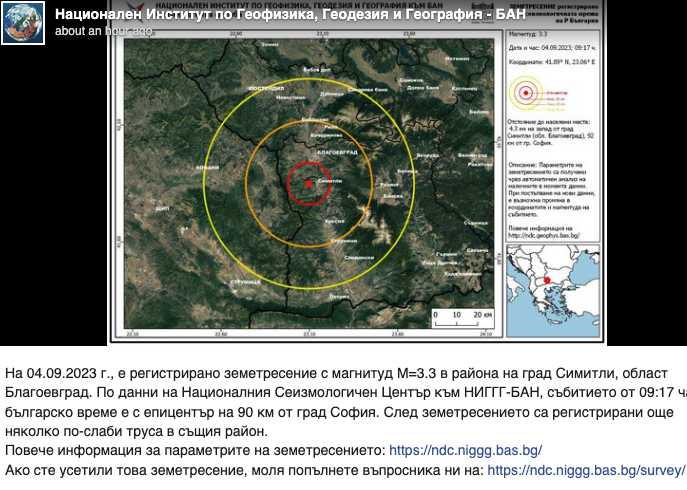Click the text '90 км от град София'
Image resolution: width=687 pixels, height=490 pixels.
[x=307, y=412]
